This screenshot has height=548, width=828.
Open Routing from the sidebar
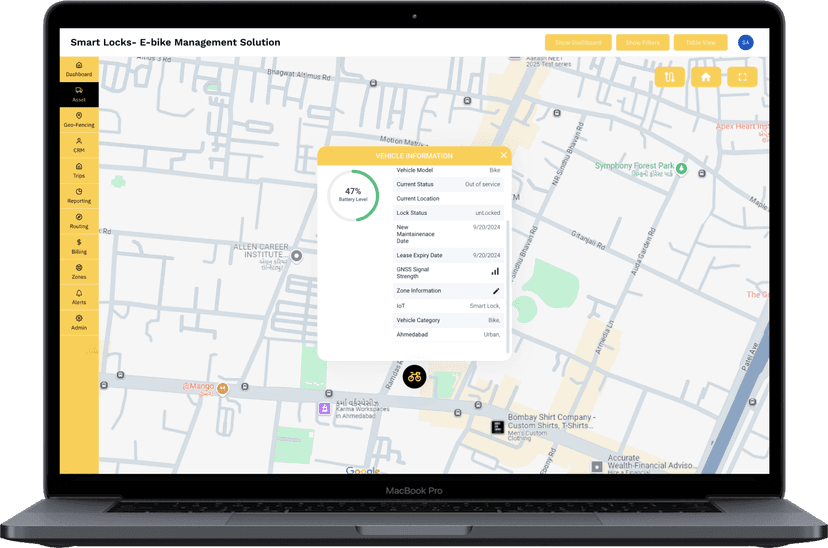click(x=79, y=221)
